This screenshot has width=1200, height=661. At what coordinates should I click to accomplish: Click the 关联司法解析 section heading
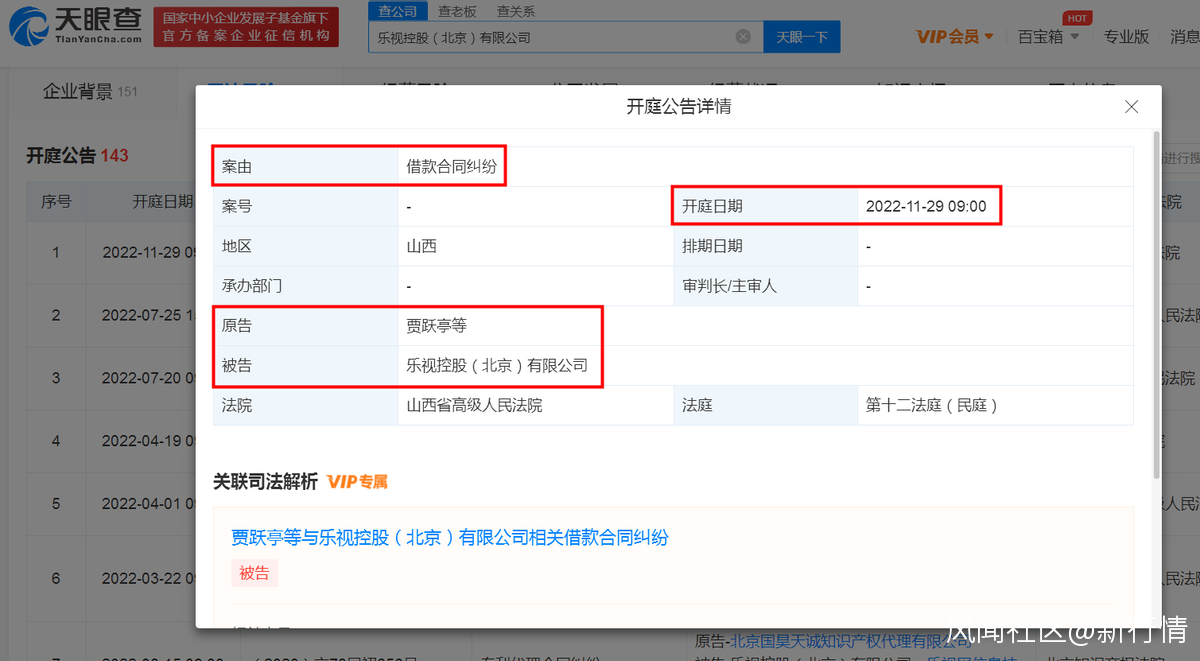click(265, 482)
